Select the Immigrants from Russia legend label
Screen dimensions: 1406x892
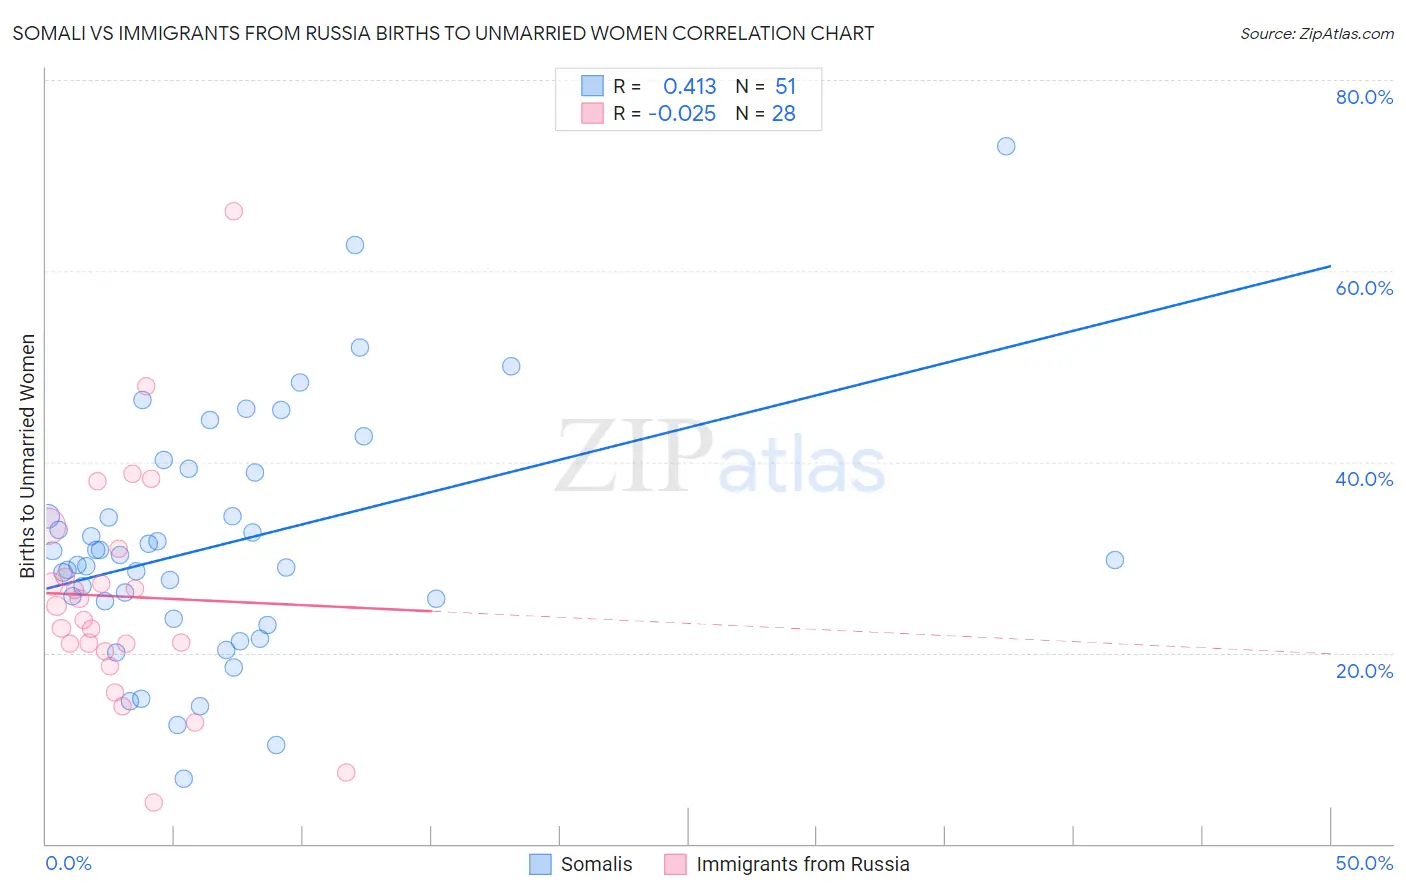[x=803, y=864]
